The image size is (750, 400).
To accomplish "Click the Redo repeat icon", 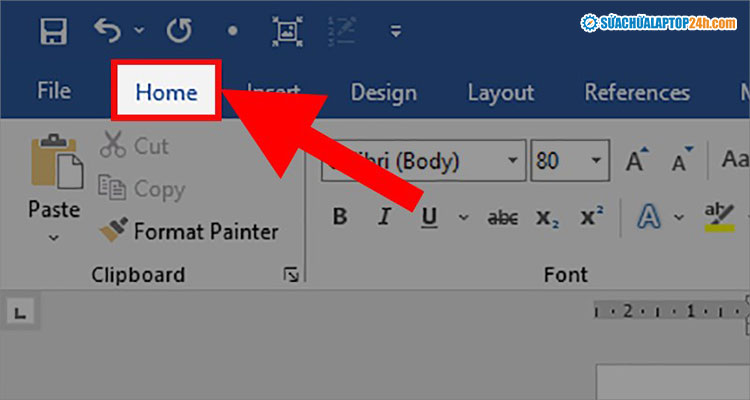I will pos(178,31).
